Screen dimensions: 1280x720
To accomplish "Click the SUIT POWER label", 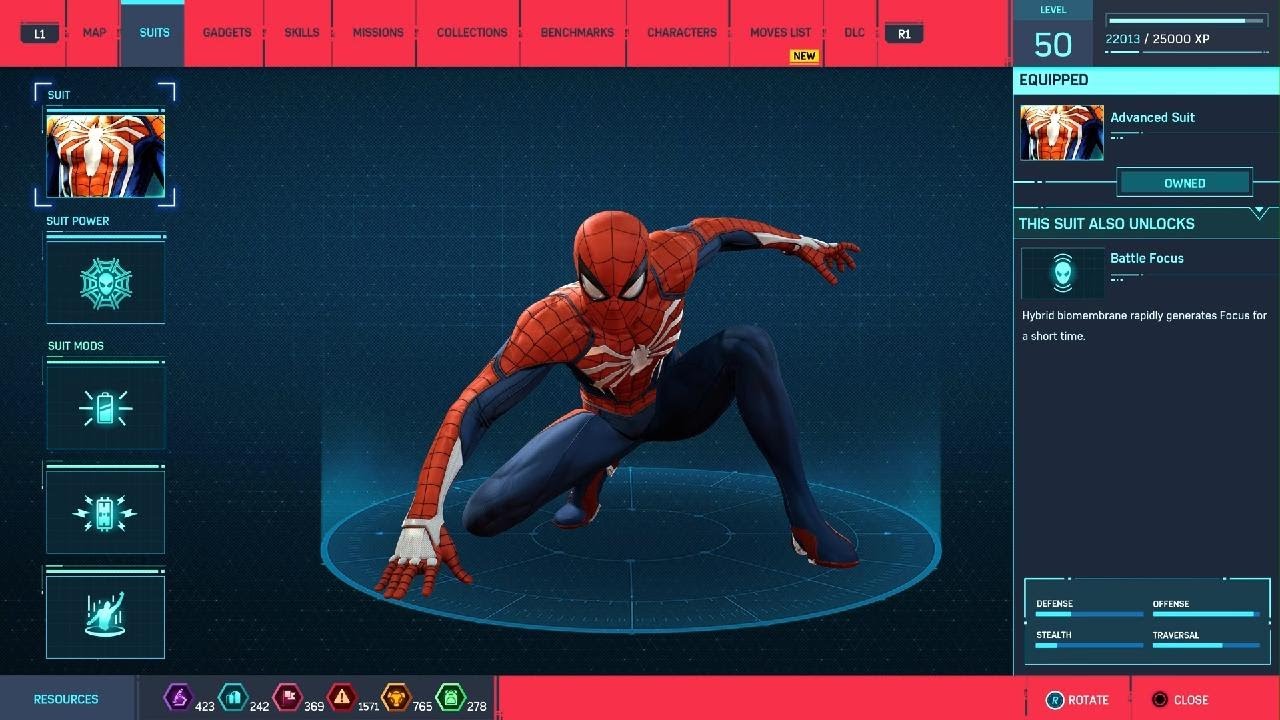I will 78,221.
